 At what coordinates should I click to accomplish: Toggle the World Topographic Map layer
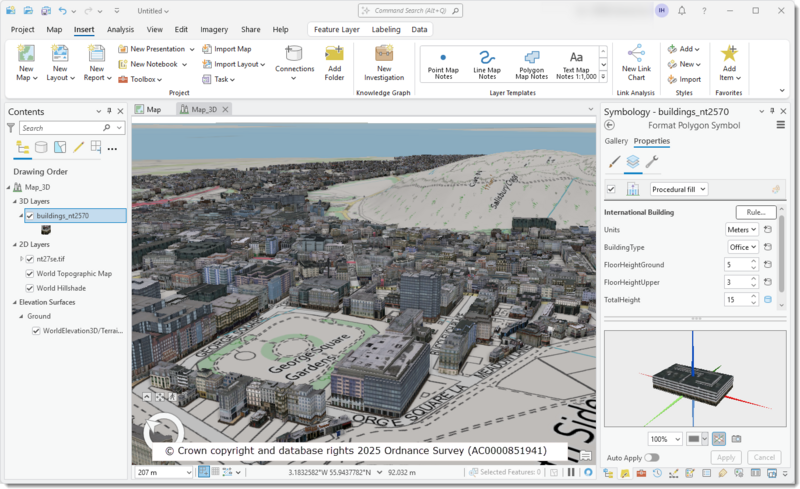(x=30, y=274)
